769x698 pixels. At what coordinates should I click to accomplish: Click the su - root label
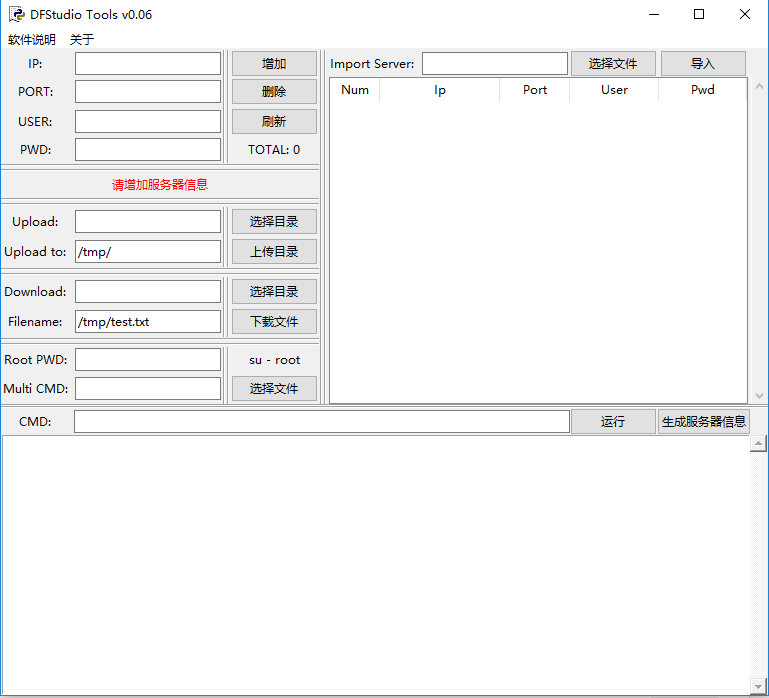tap(274, 360)
